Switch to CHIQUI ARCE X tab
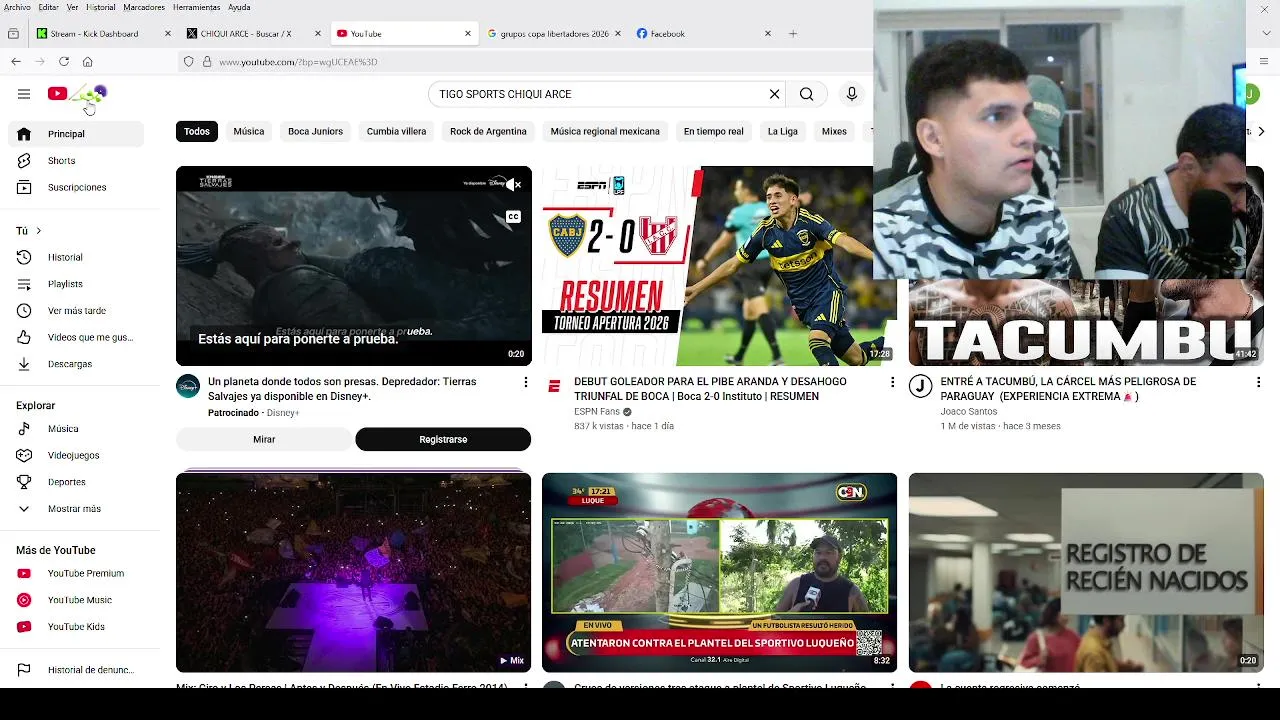Image resolution: width=1280 pixels, height=720 pixels. pyautogui.click(x=254, y=34)
